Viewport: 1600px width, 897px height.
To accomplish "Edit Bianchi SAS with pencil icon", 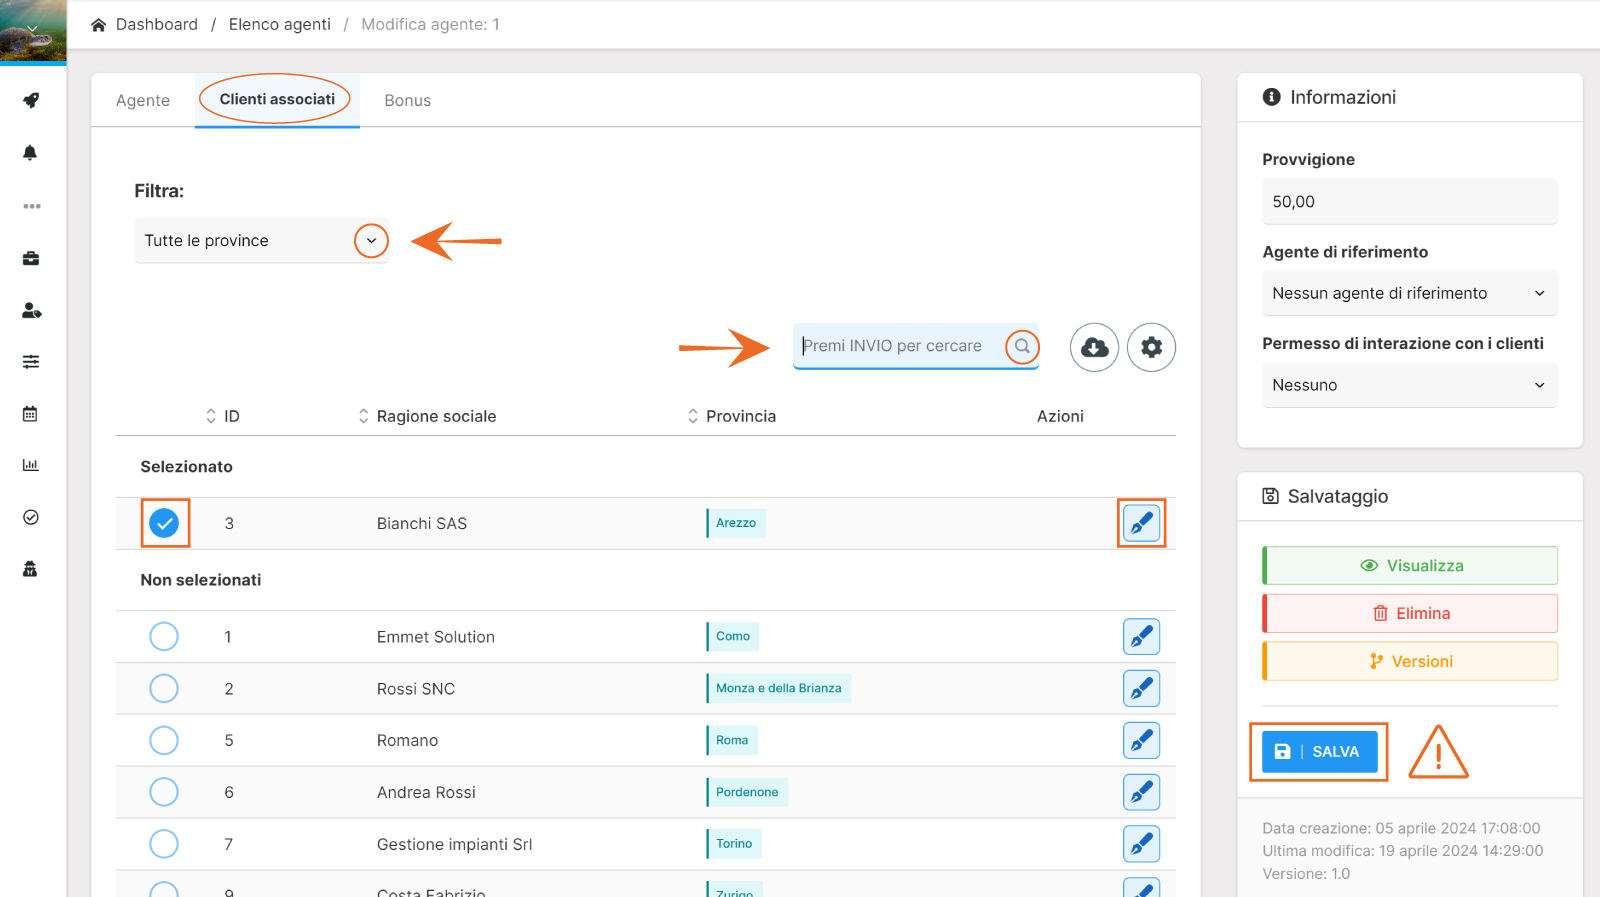I will [x=1141, y=523].
